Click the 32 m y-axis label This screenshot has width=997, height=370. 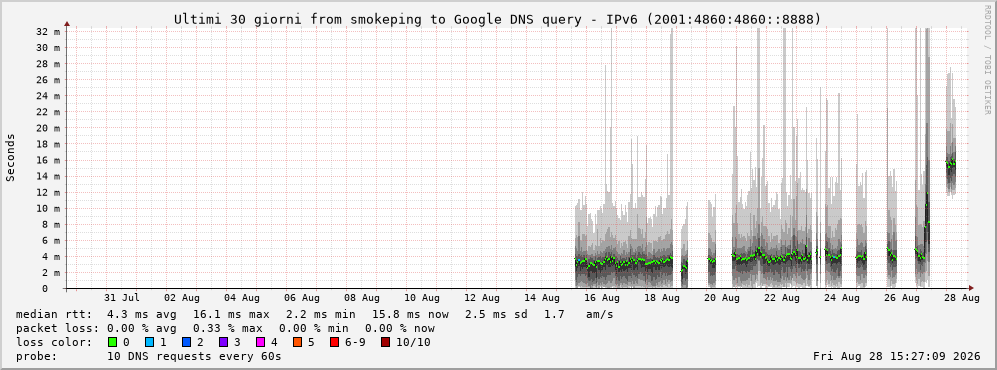tap(52, 31)
